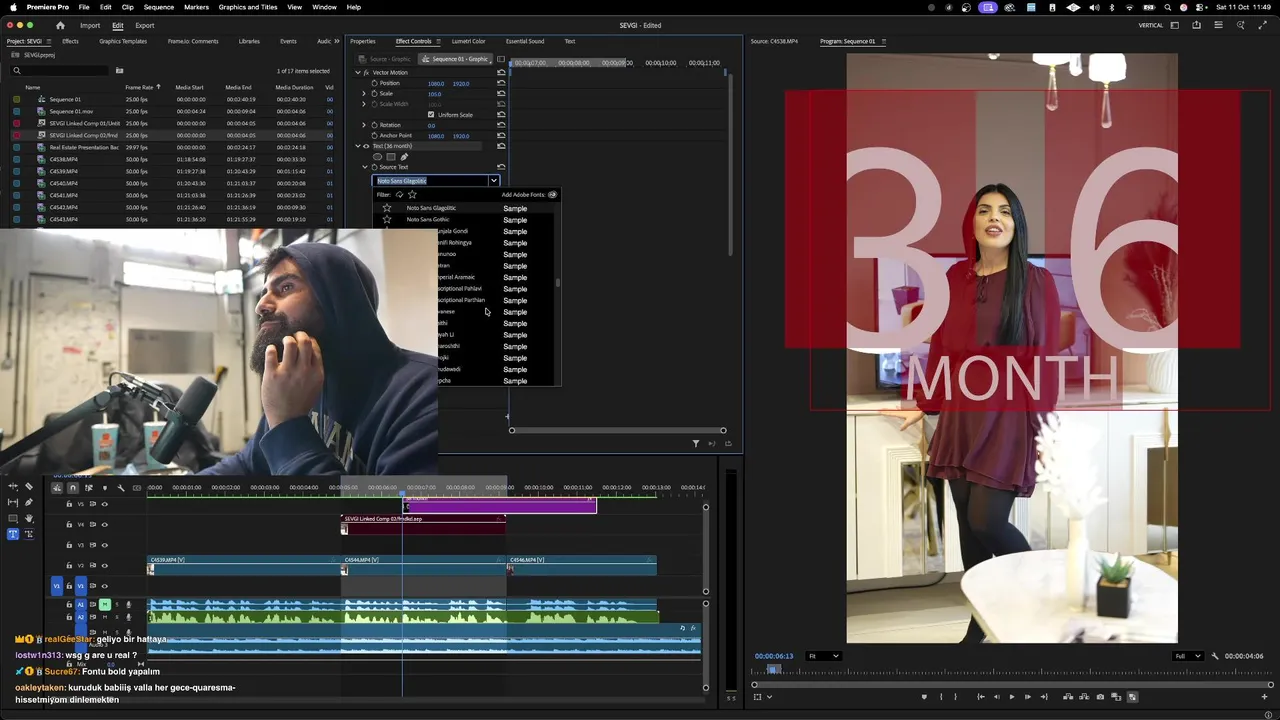
Task: Open Program Monitor settings wrench
Action: coord(1215,656)
